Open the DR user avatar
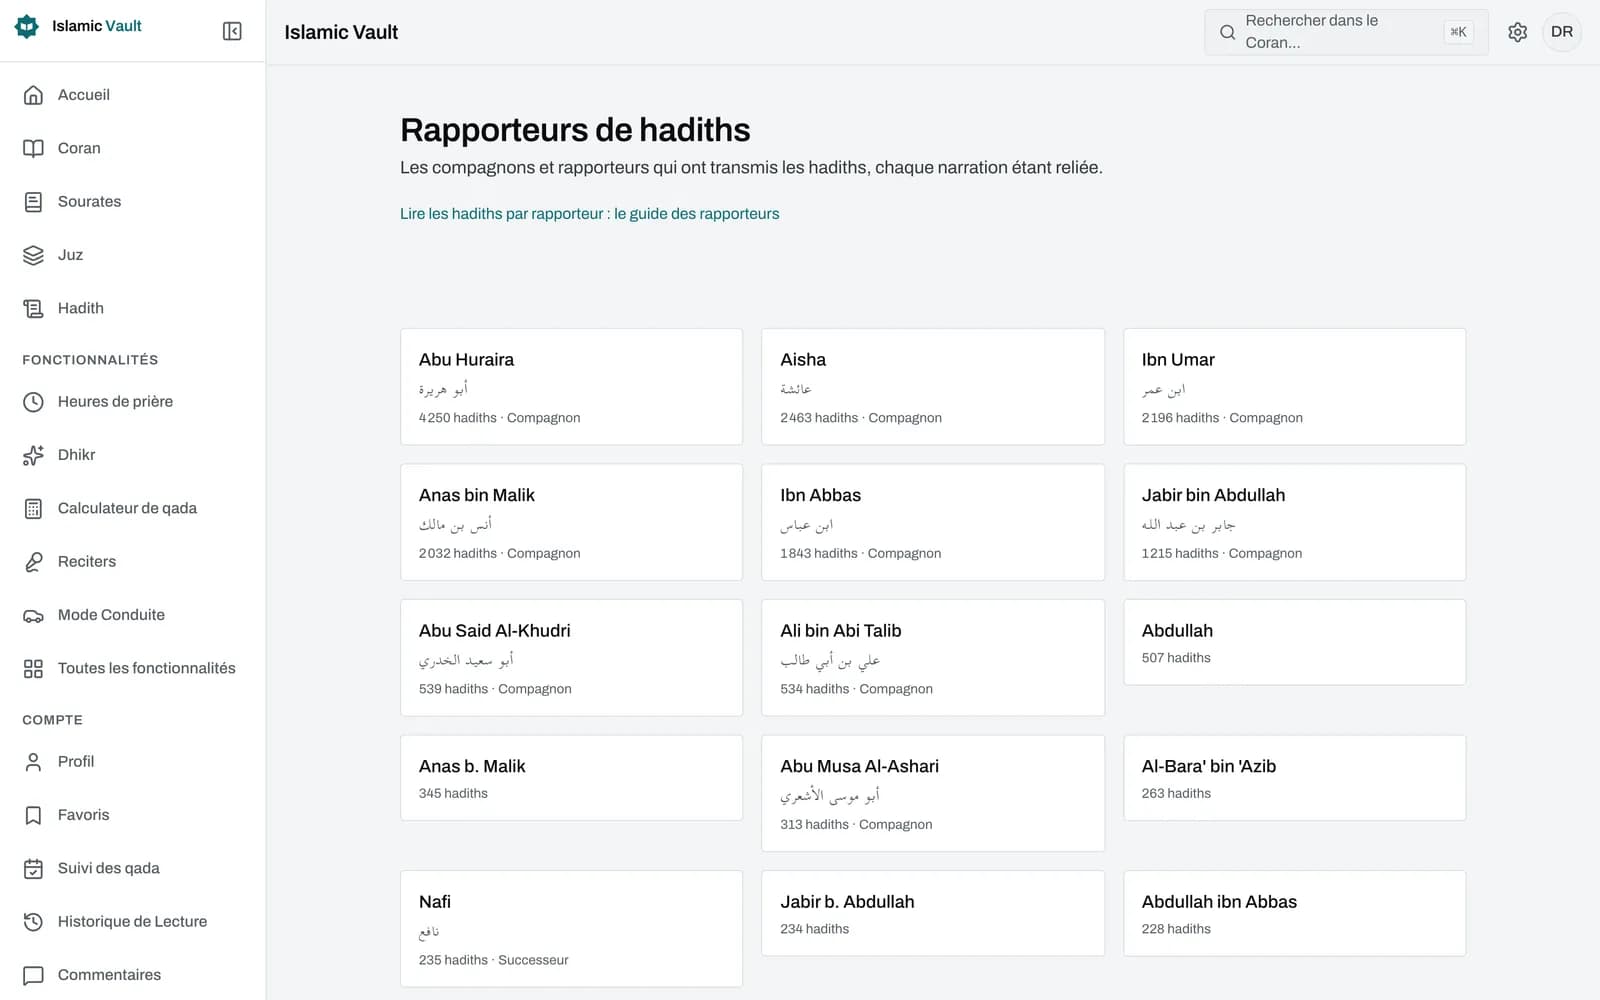Viewport: 1600px width, 1000px height. 1562,32
